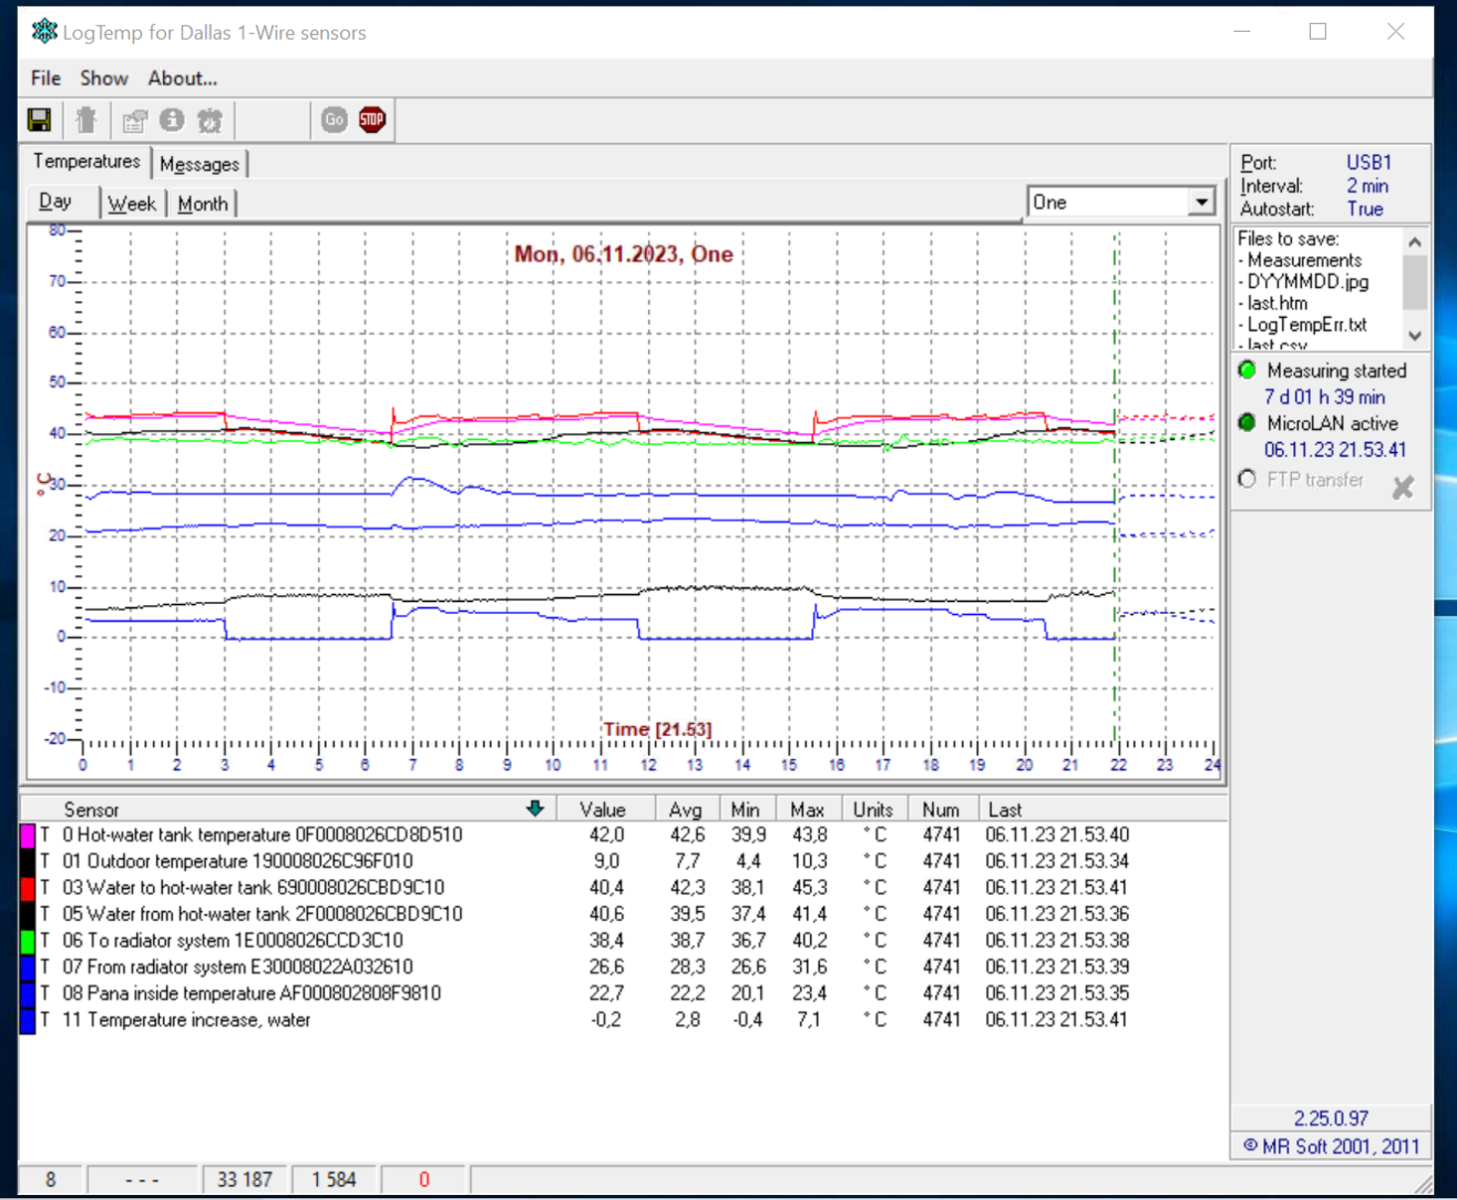
Task: Click the green Measuring started indicator
Action: click(x=1247, y=370)
